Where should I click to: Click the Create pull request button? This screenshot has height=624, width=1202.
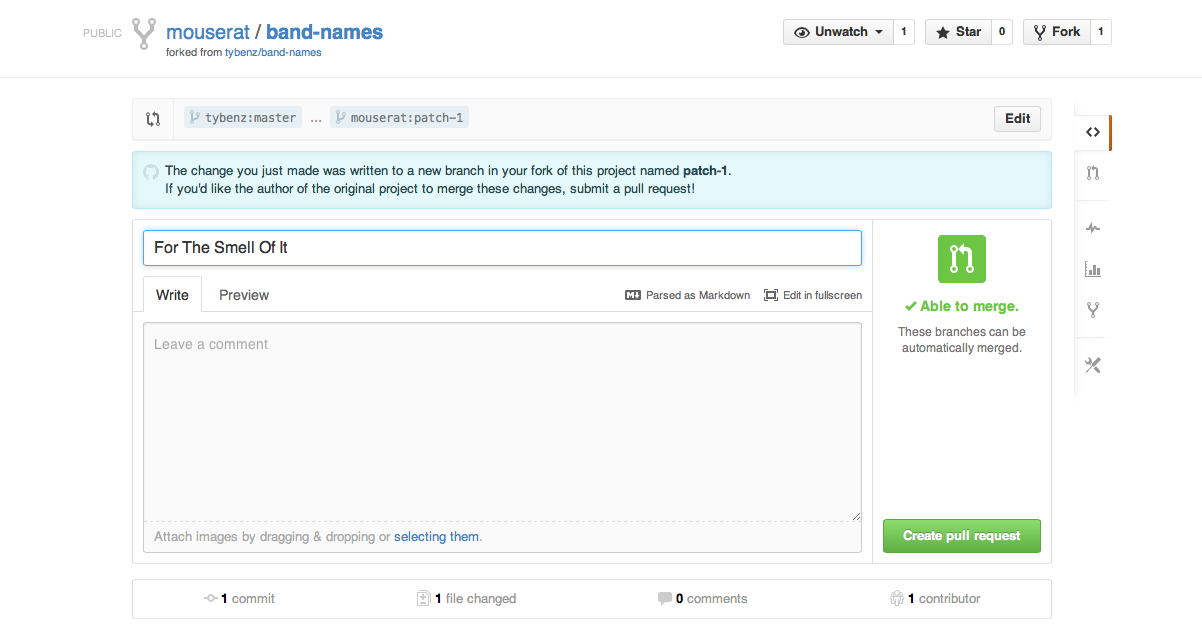pyautogui.click(x=962, y=536)
